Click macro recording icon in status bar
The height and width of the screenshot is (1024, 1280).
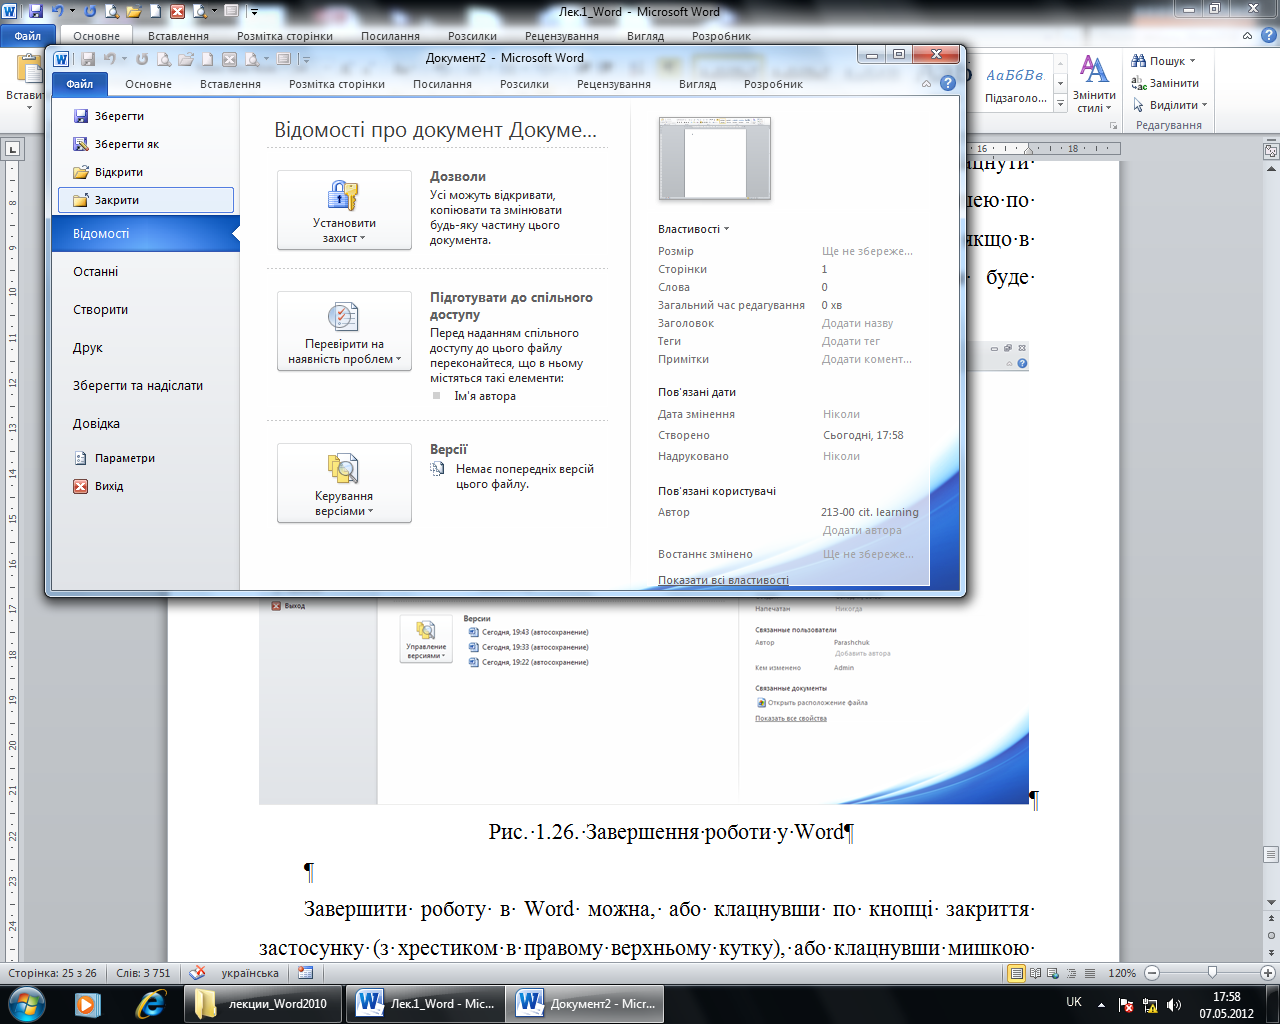click(306, 973)
